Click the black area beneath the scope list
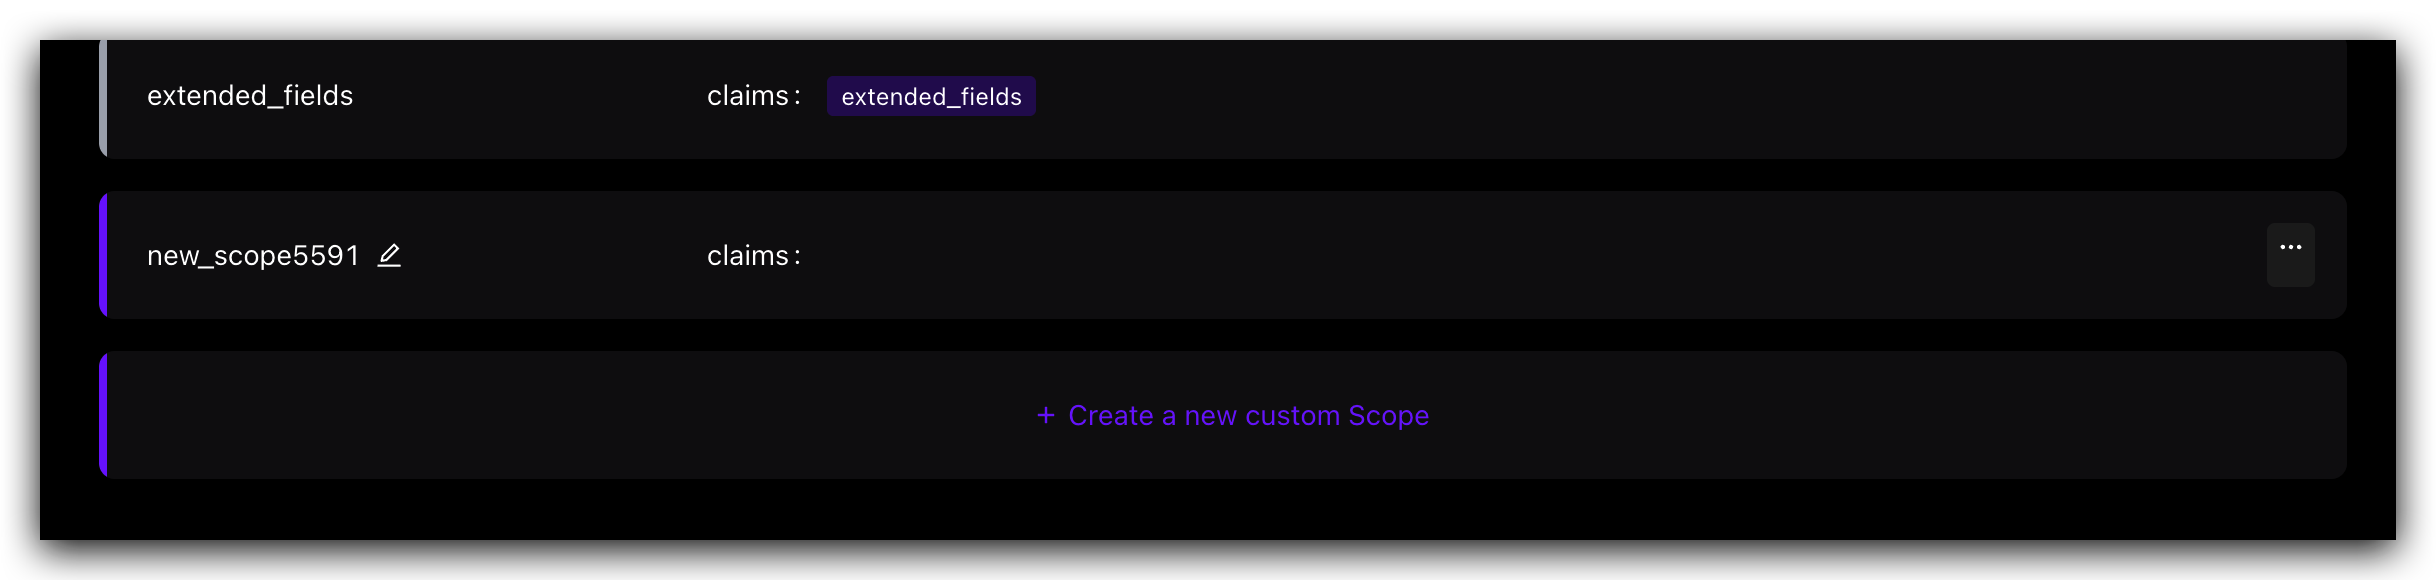 click(1218, 510)
